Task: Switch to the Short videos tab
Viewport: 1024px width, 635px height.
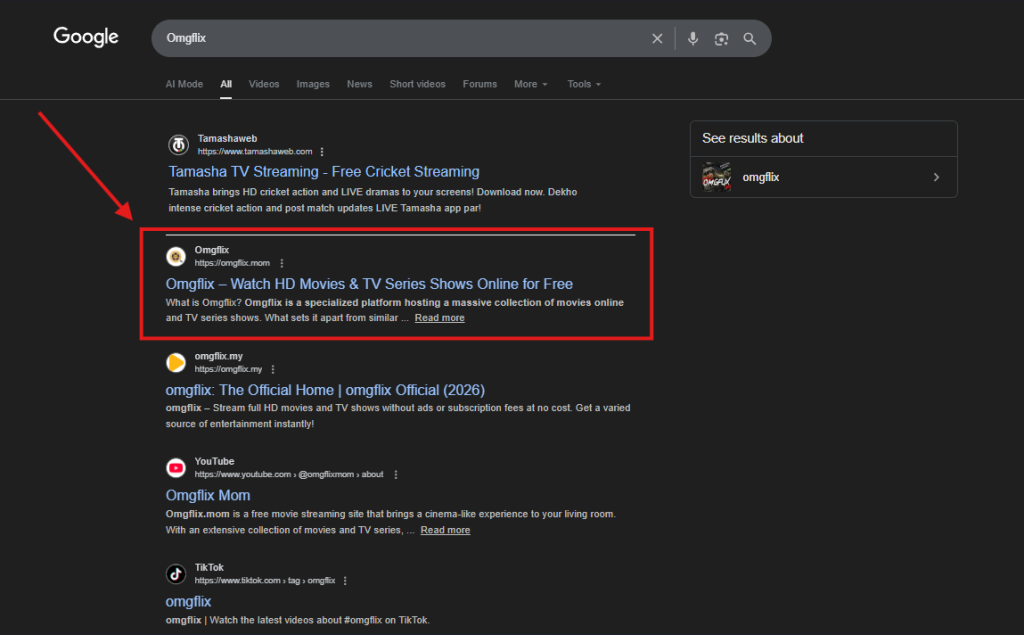Action: 417,84
